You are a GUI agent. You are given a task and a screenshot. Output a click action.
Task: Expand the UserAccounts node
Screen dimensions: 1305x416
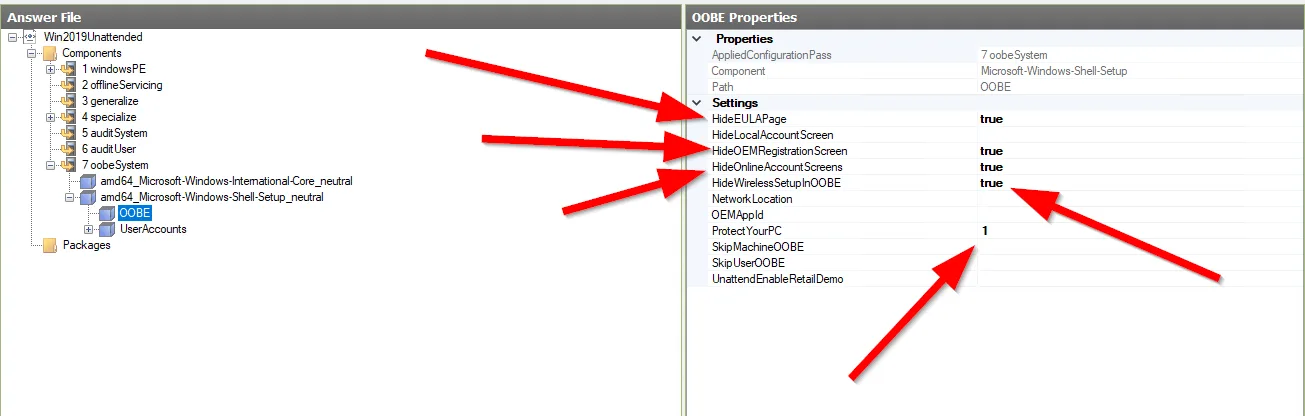coord(89,229)
